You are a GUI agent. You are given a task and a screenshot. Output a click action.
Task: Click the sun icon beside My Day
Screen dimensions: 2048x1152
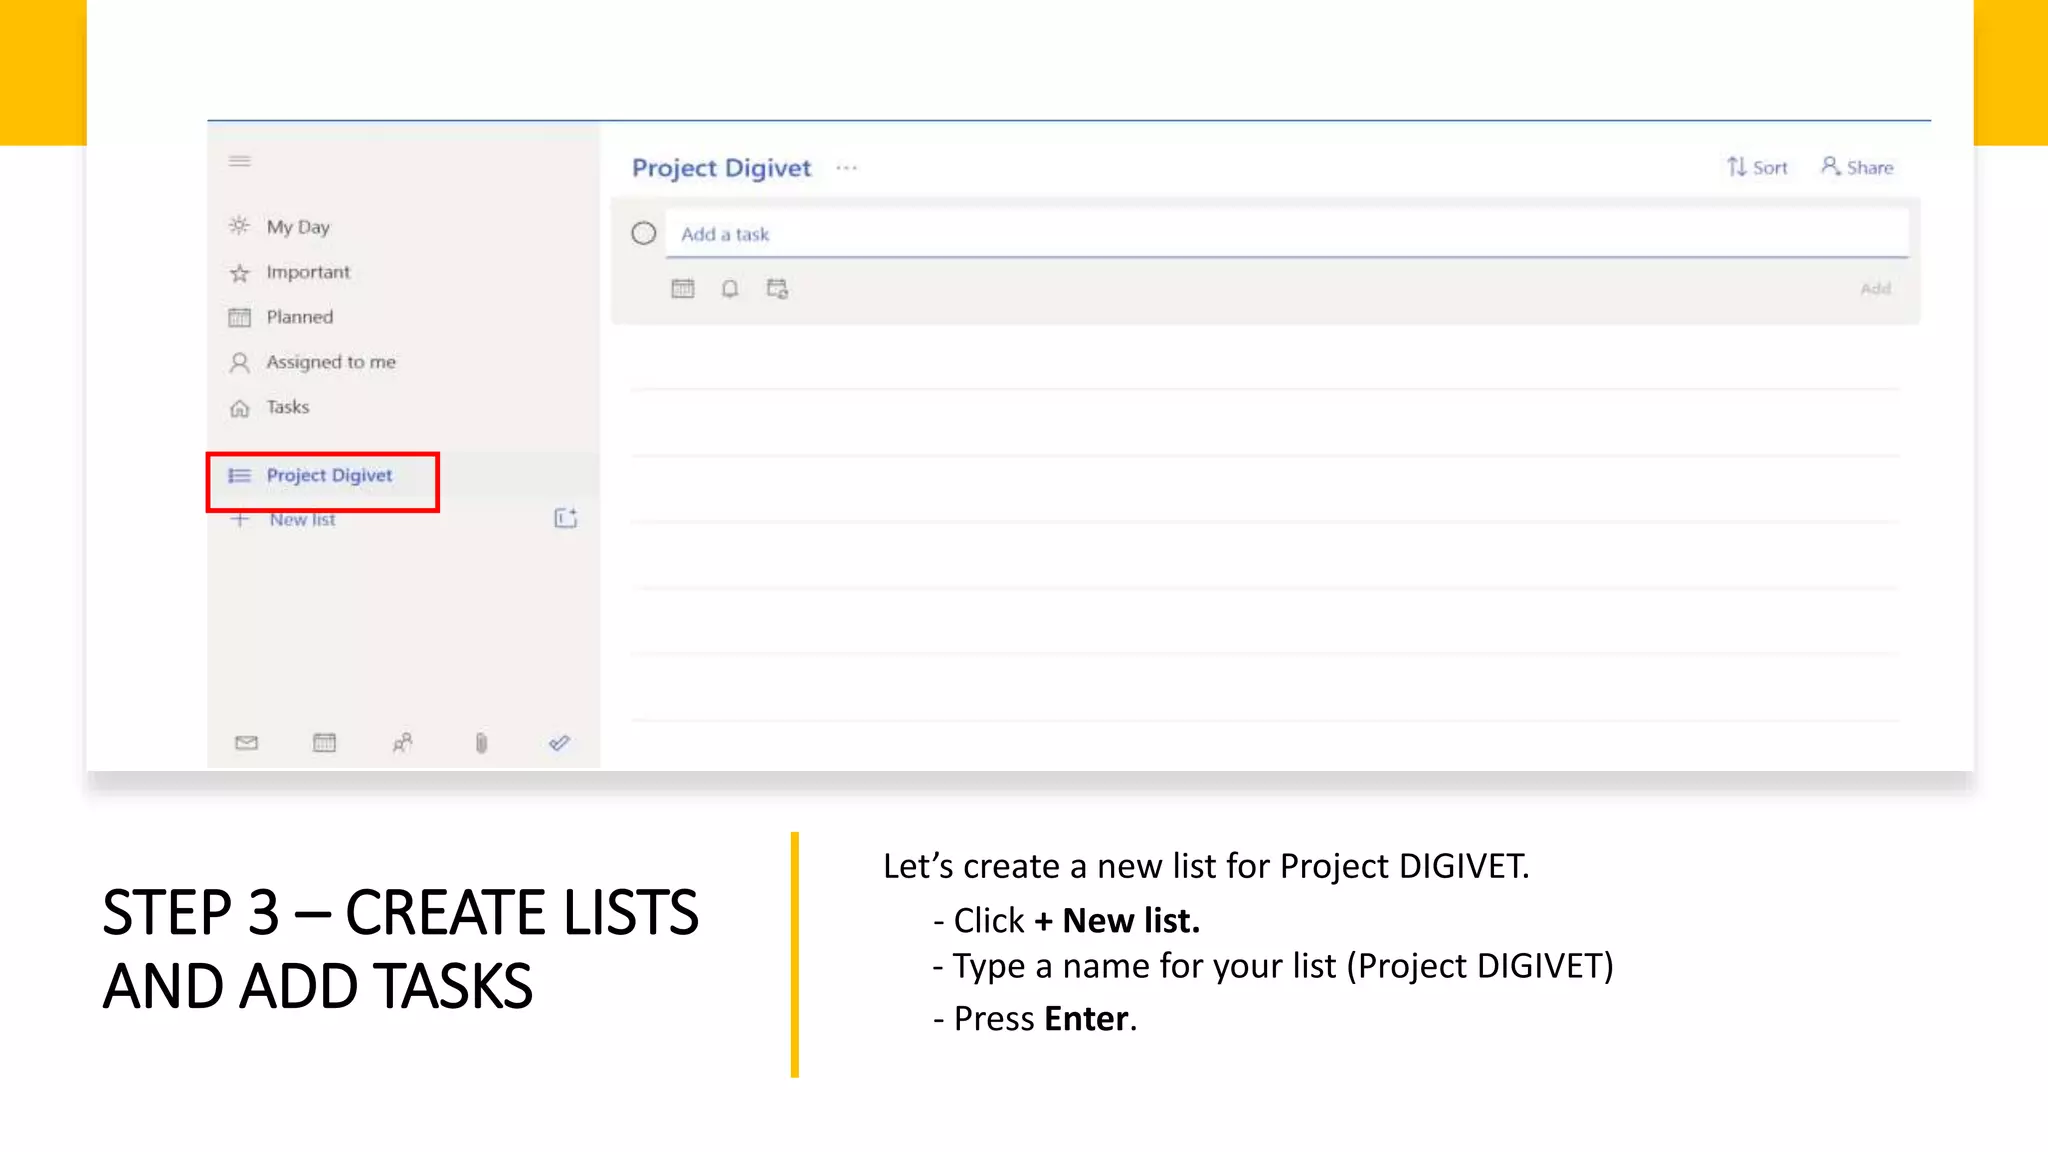tap(239, 226)
